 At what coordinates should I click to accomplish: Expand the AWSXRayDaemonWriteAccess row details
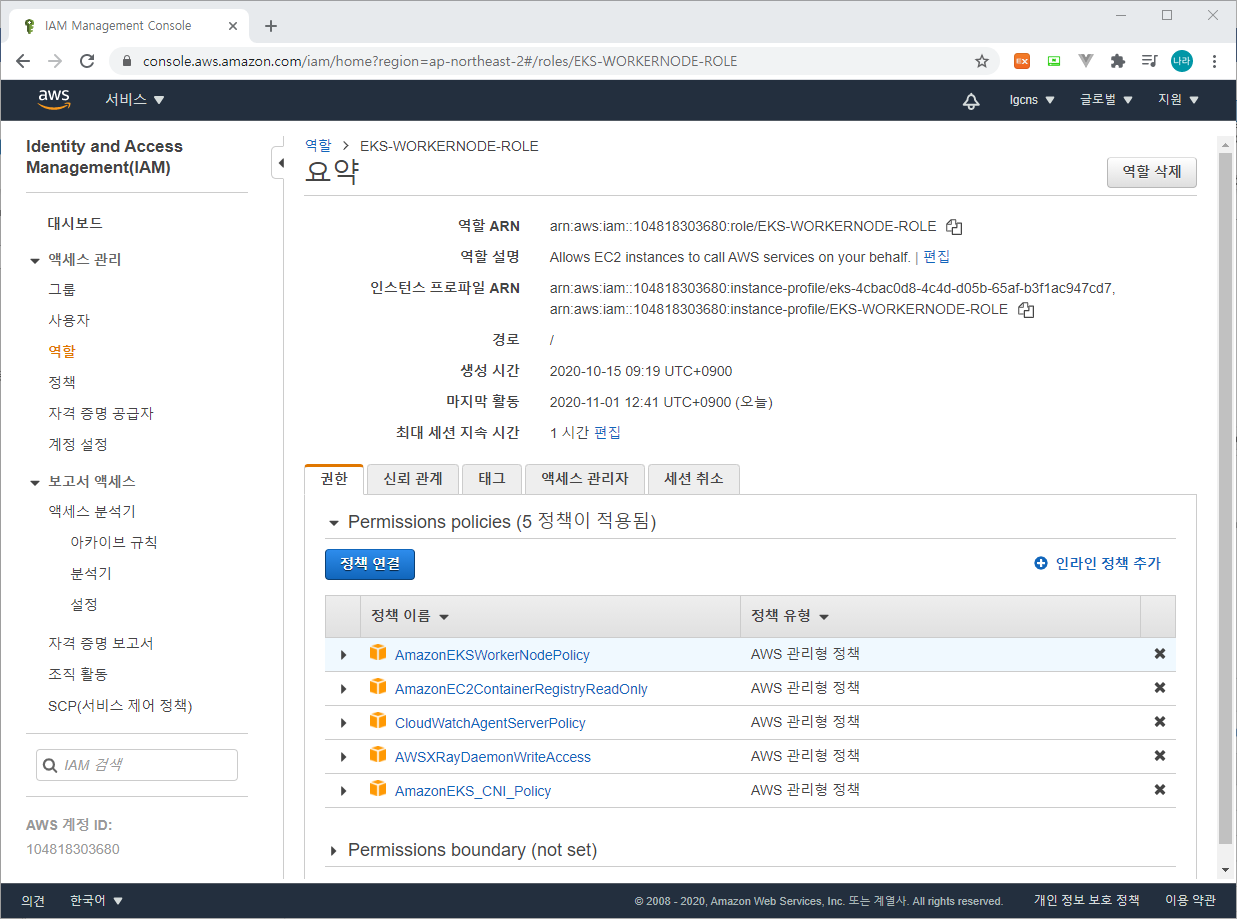click(343, 757)
